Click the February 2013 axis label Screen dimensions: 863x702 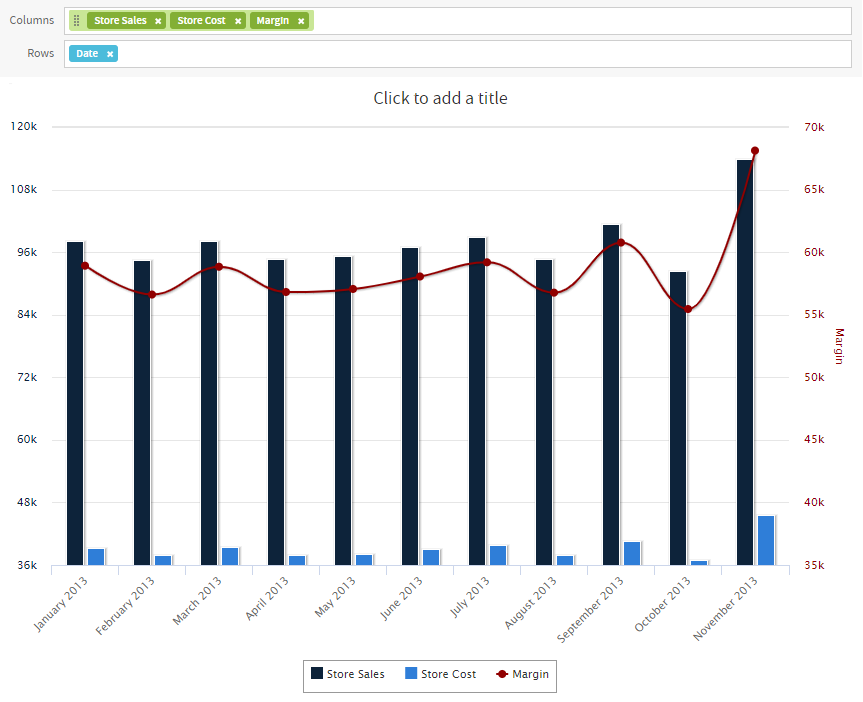coord(125,606)
